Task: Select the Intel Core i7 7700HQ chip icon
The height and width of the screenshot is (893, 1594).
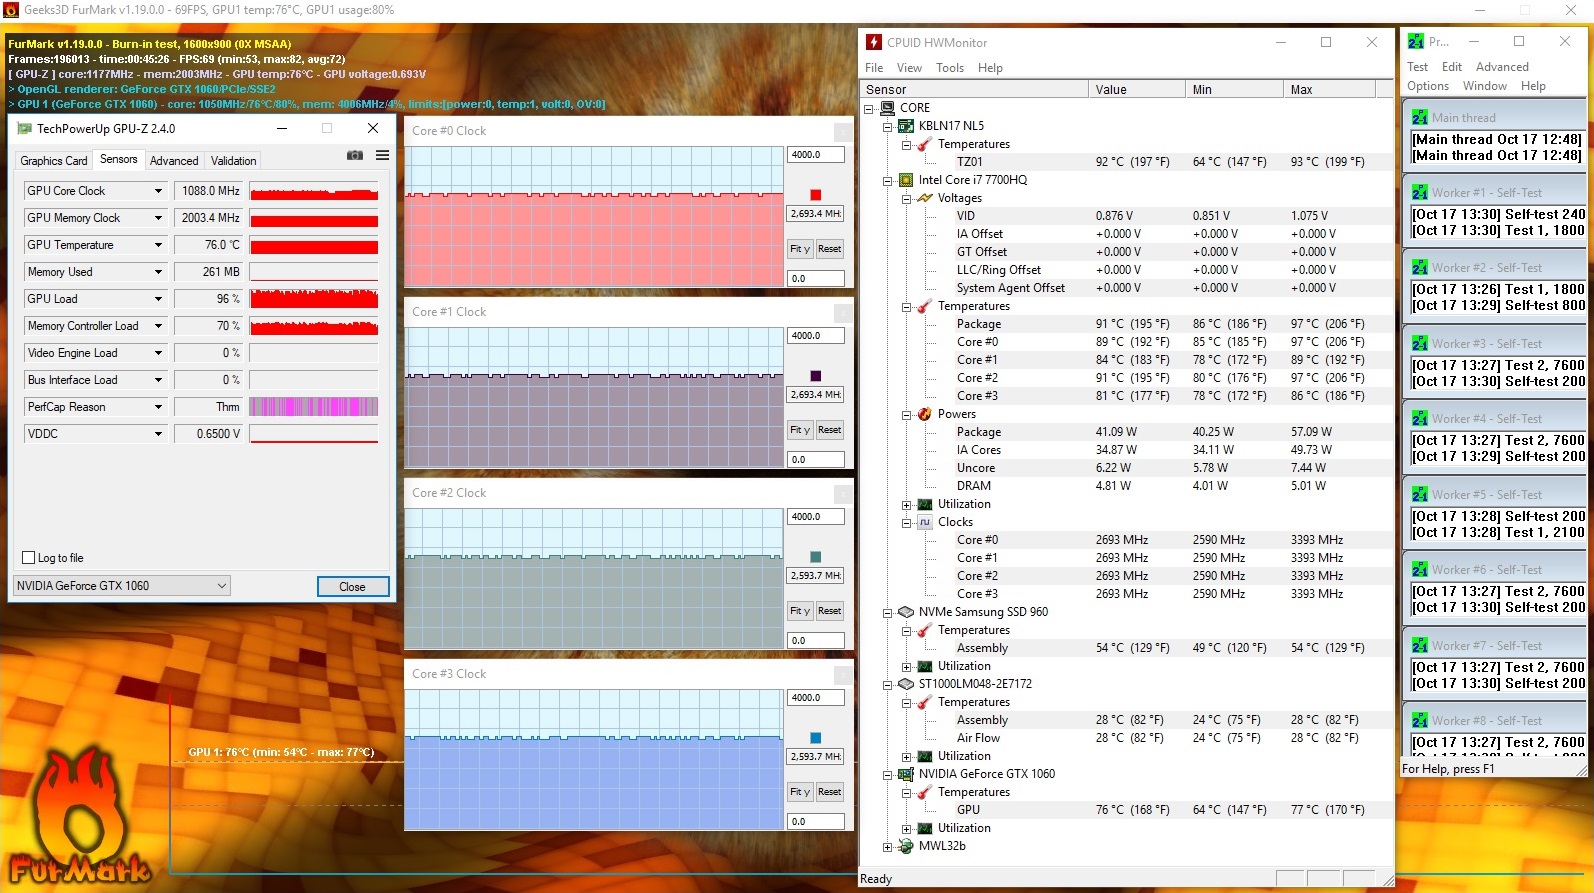Action: [x=906, y=180]
